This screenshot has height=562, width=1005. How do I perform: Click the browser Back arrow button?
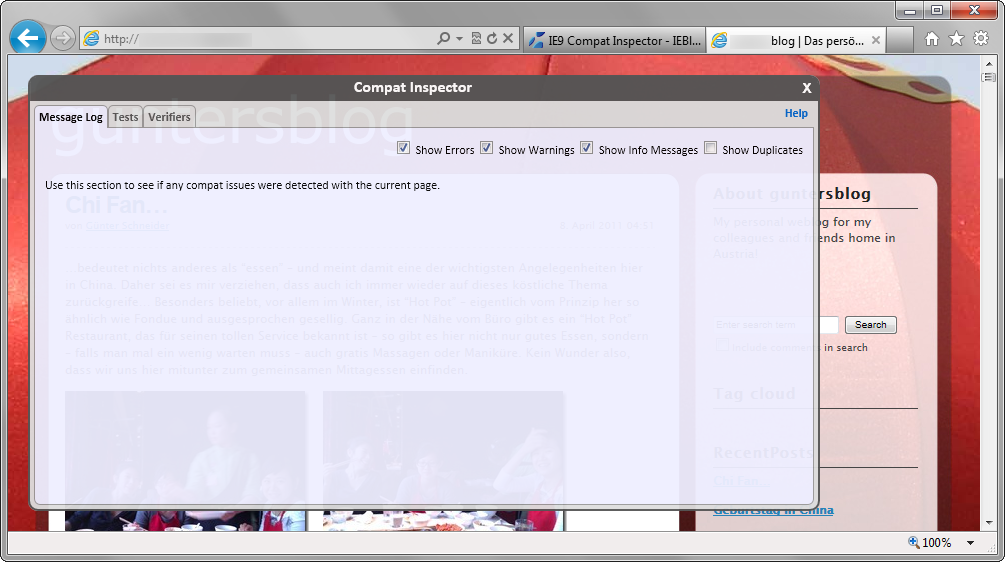28,38
